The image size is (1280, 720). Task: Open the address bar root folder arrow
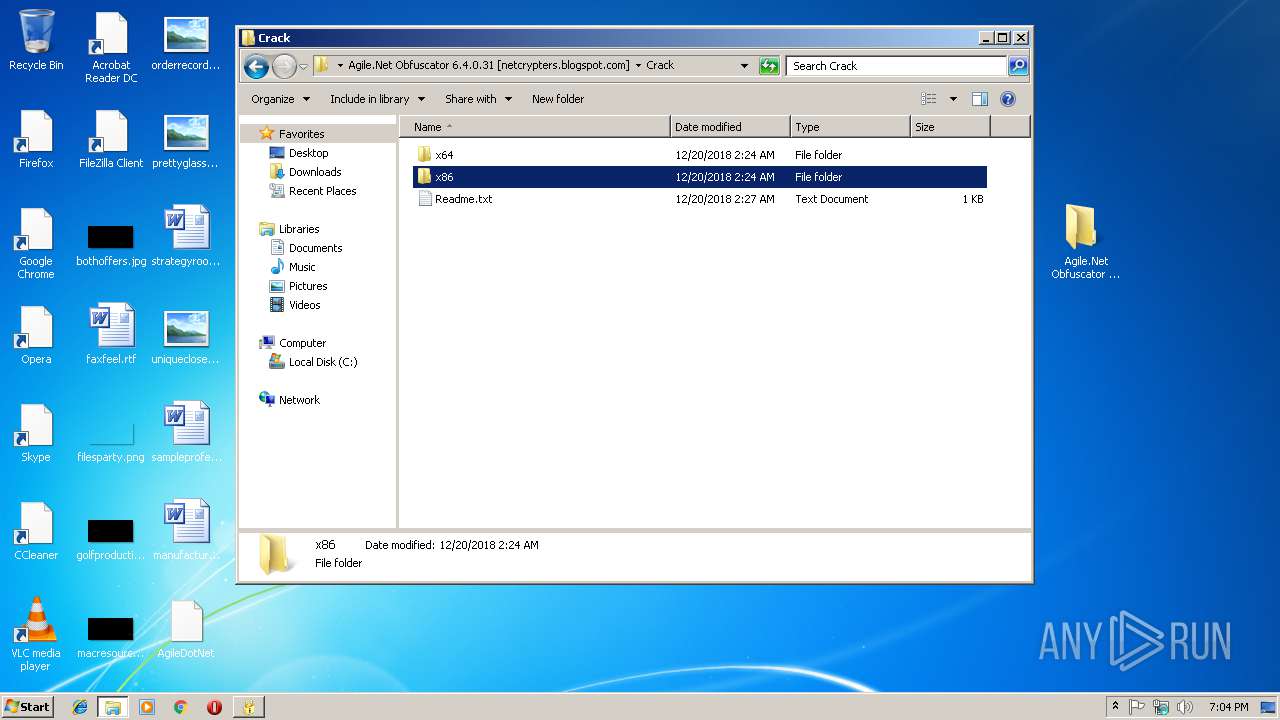tap(340, 66)
